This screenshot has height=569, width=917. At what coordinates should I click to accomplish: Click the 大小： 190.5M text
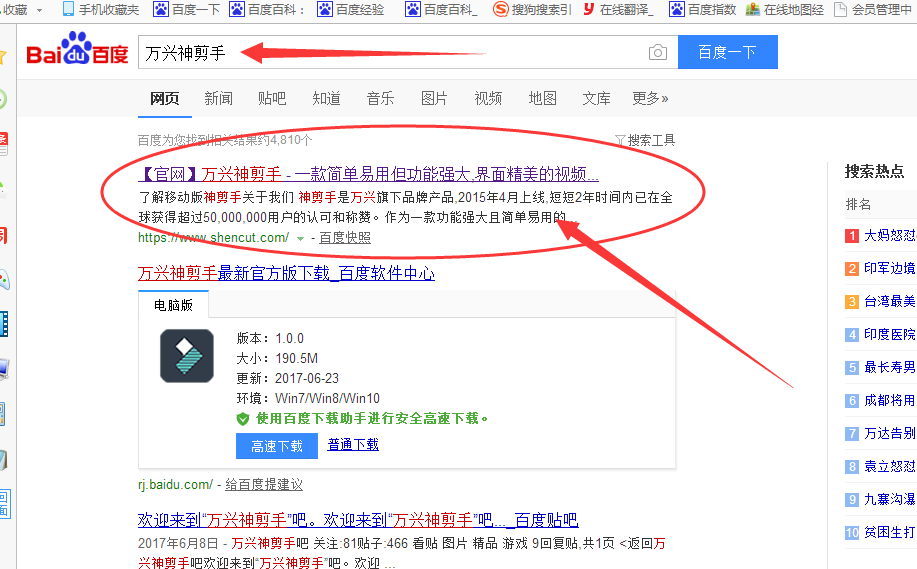pos(277,358)
